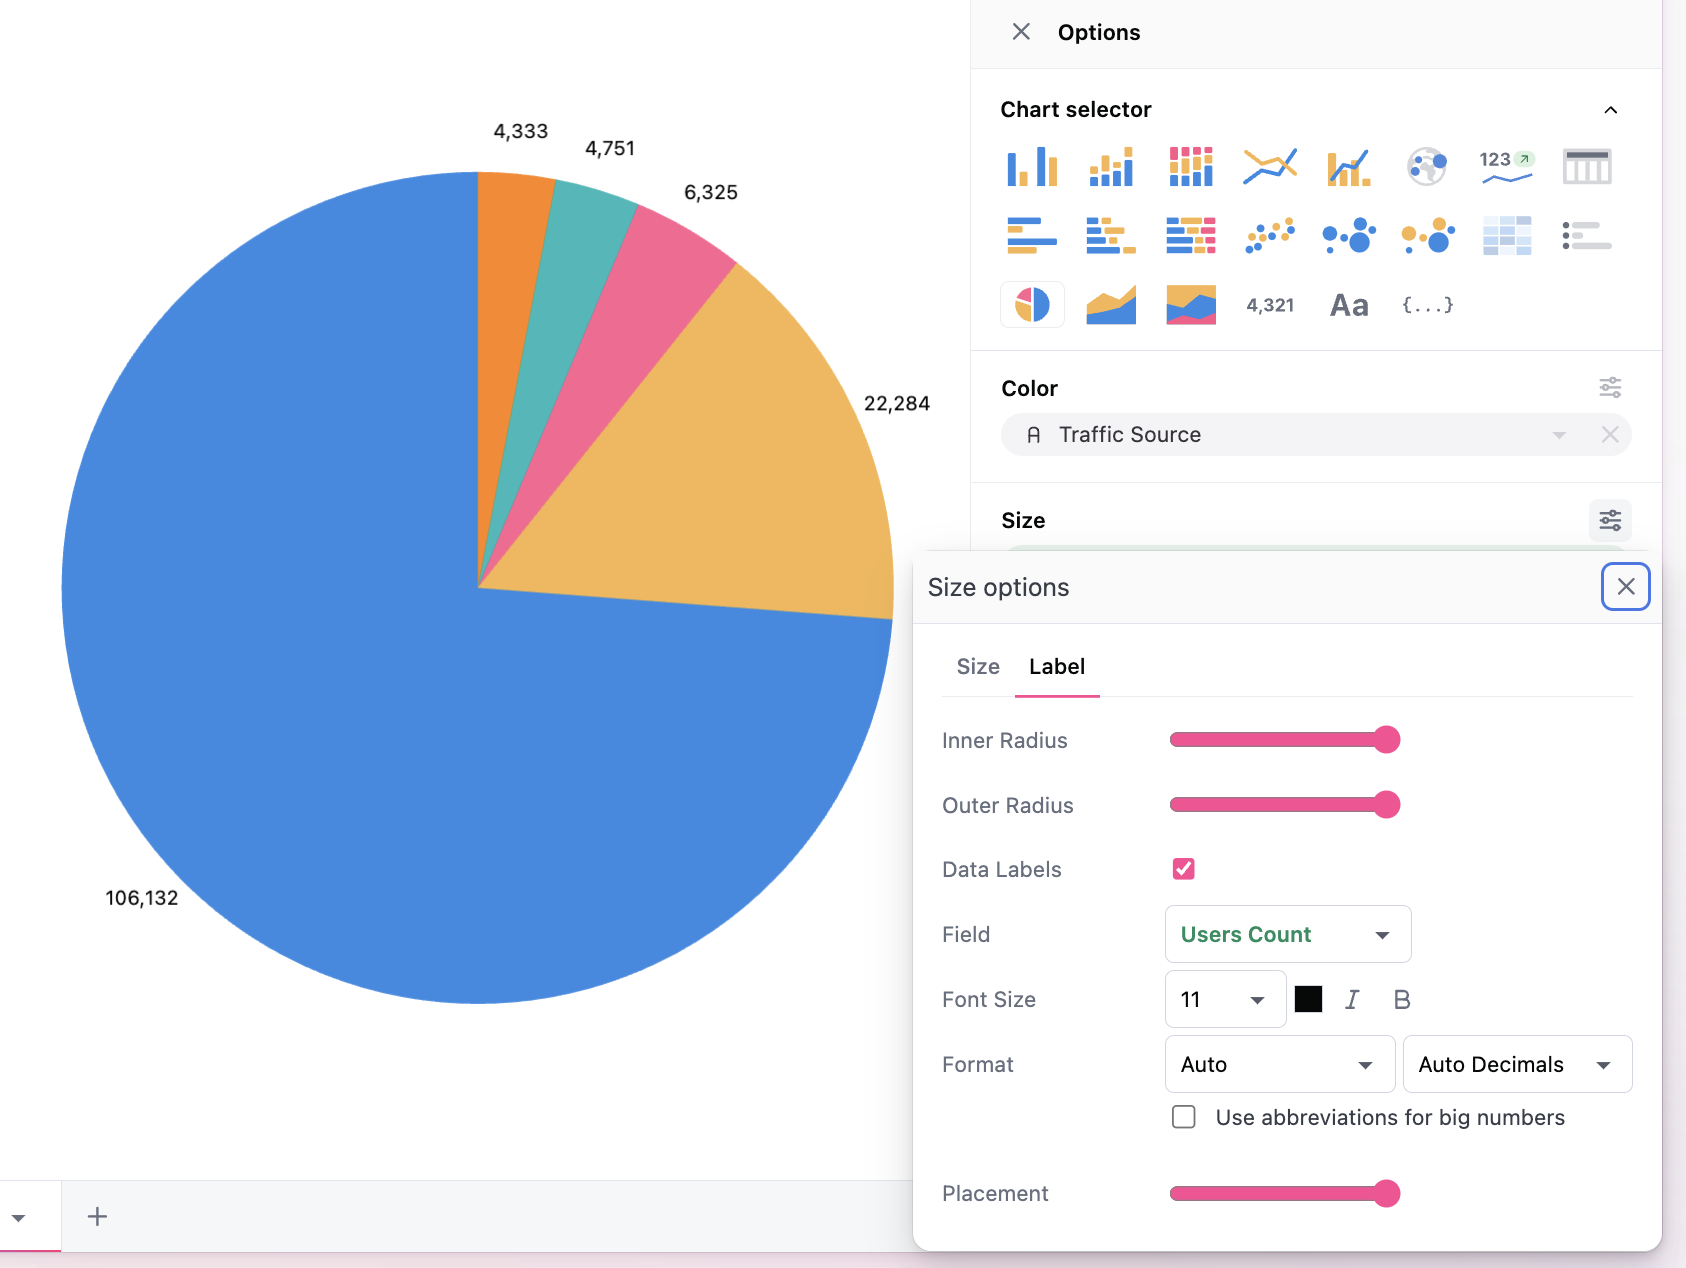Close the Size options popup
This screenshot has height=1268, width=1686.
[x=1625, y=587]
